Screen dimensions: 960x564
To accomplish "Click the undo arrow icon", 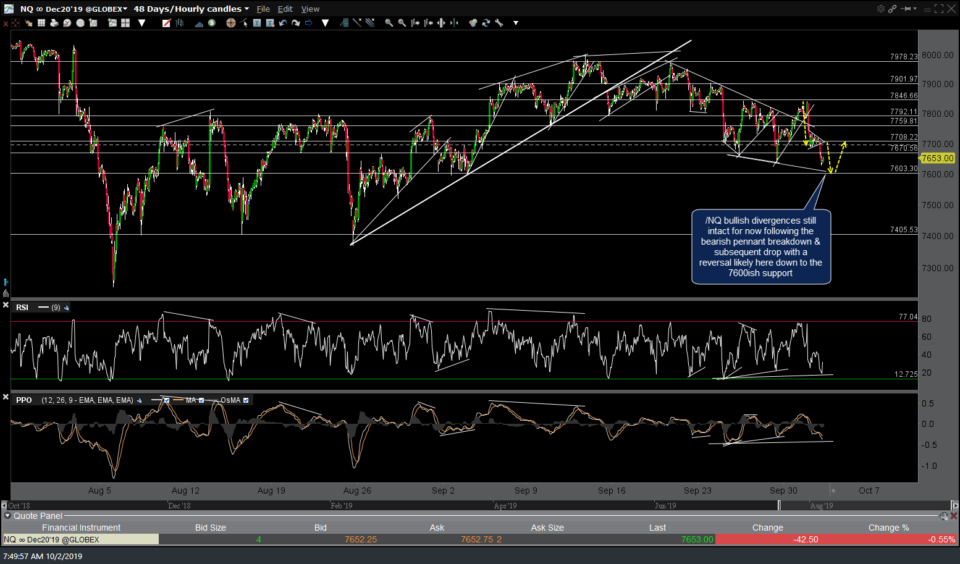I will pos(283,23).
